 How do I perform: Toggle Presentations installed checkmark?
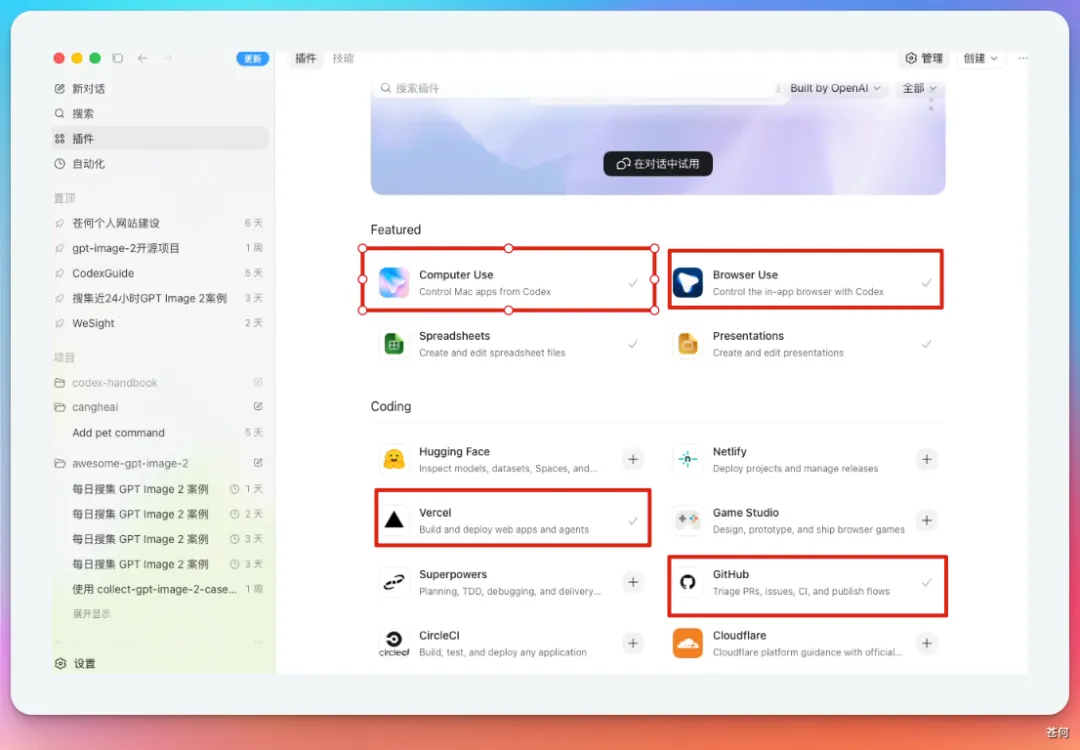pos(927,344)
